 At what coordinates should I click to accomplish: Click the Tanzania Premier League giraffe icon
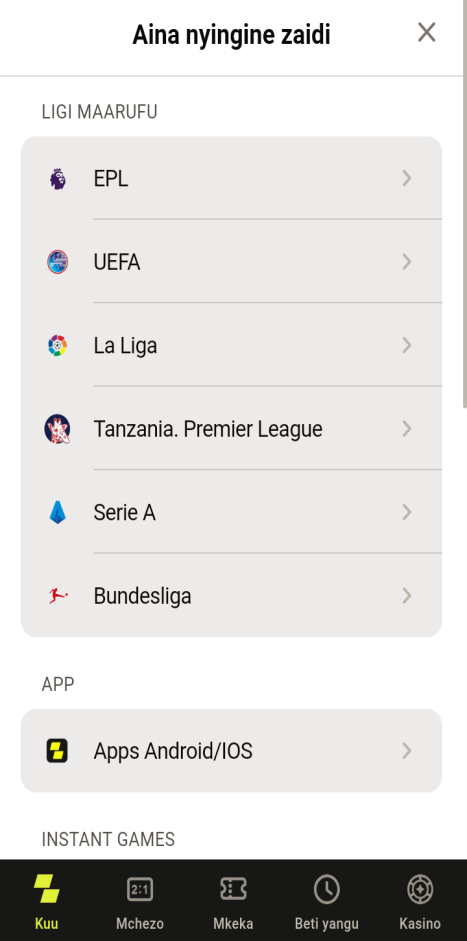(58, 429)
